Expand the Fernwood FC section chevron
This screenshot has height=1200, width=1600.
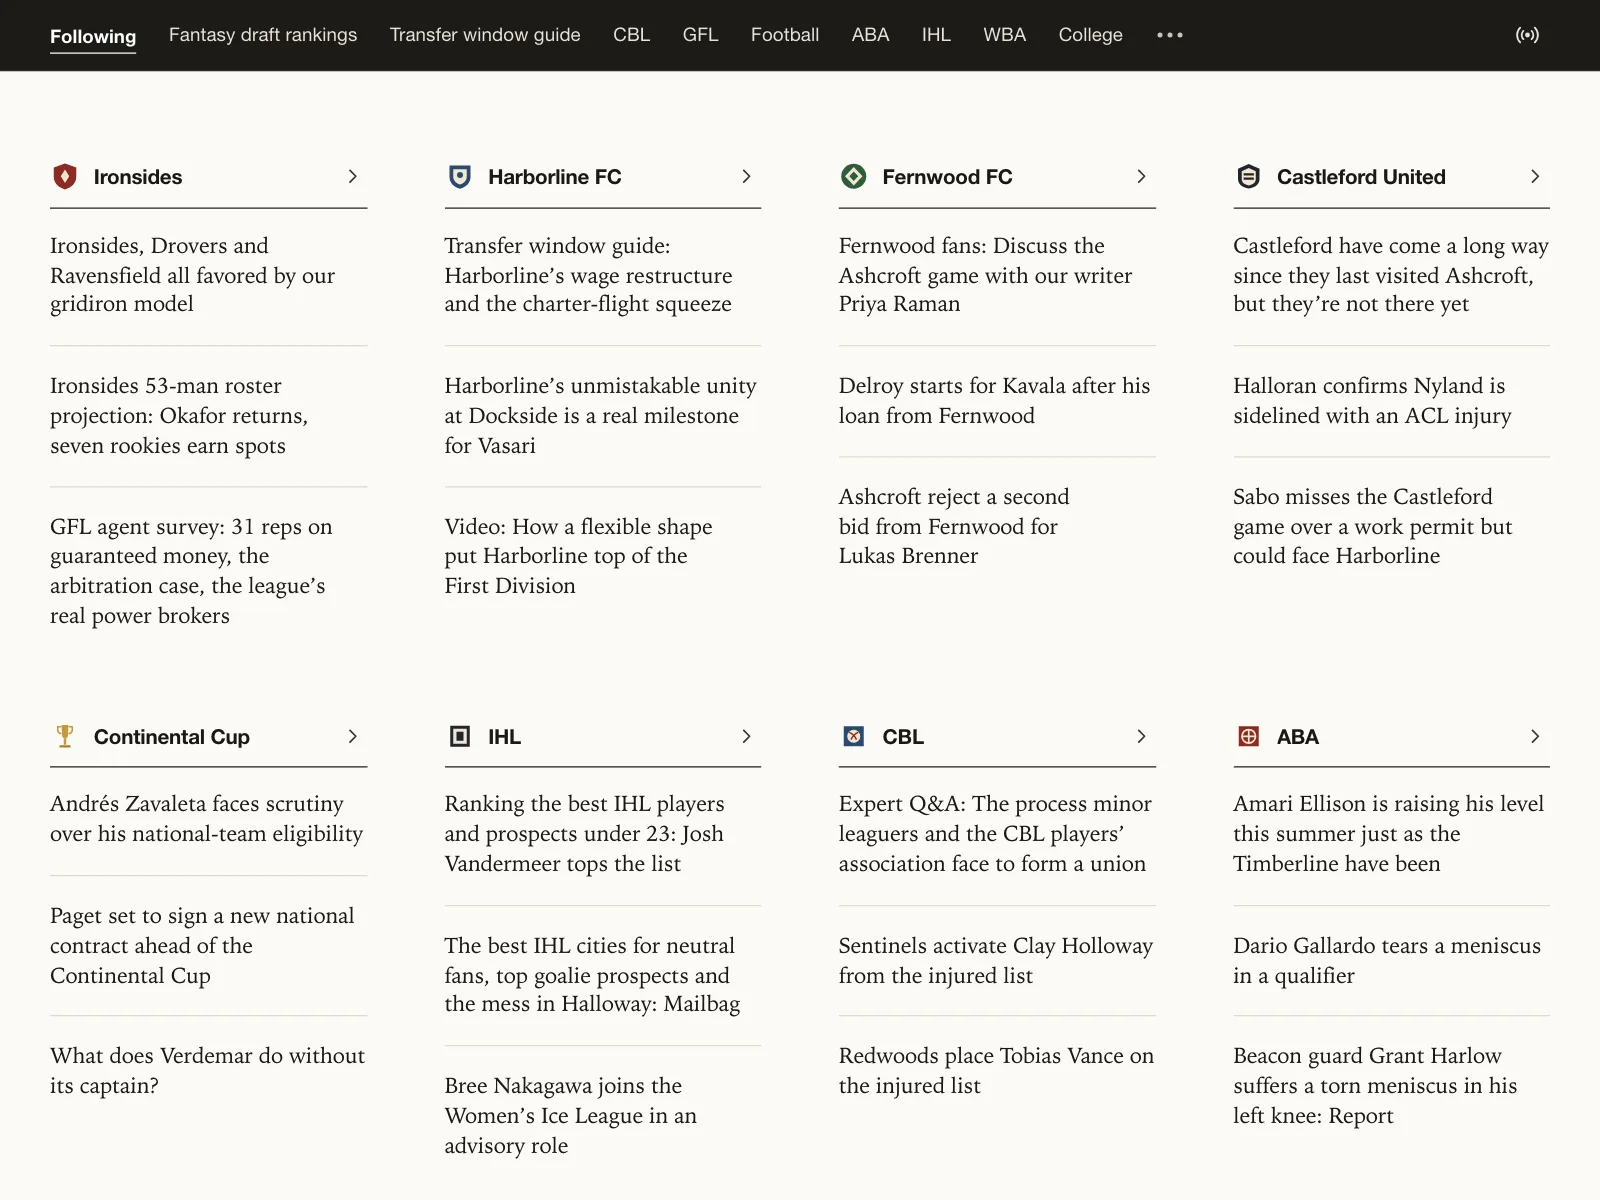click(x=1141, y=177)
